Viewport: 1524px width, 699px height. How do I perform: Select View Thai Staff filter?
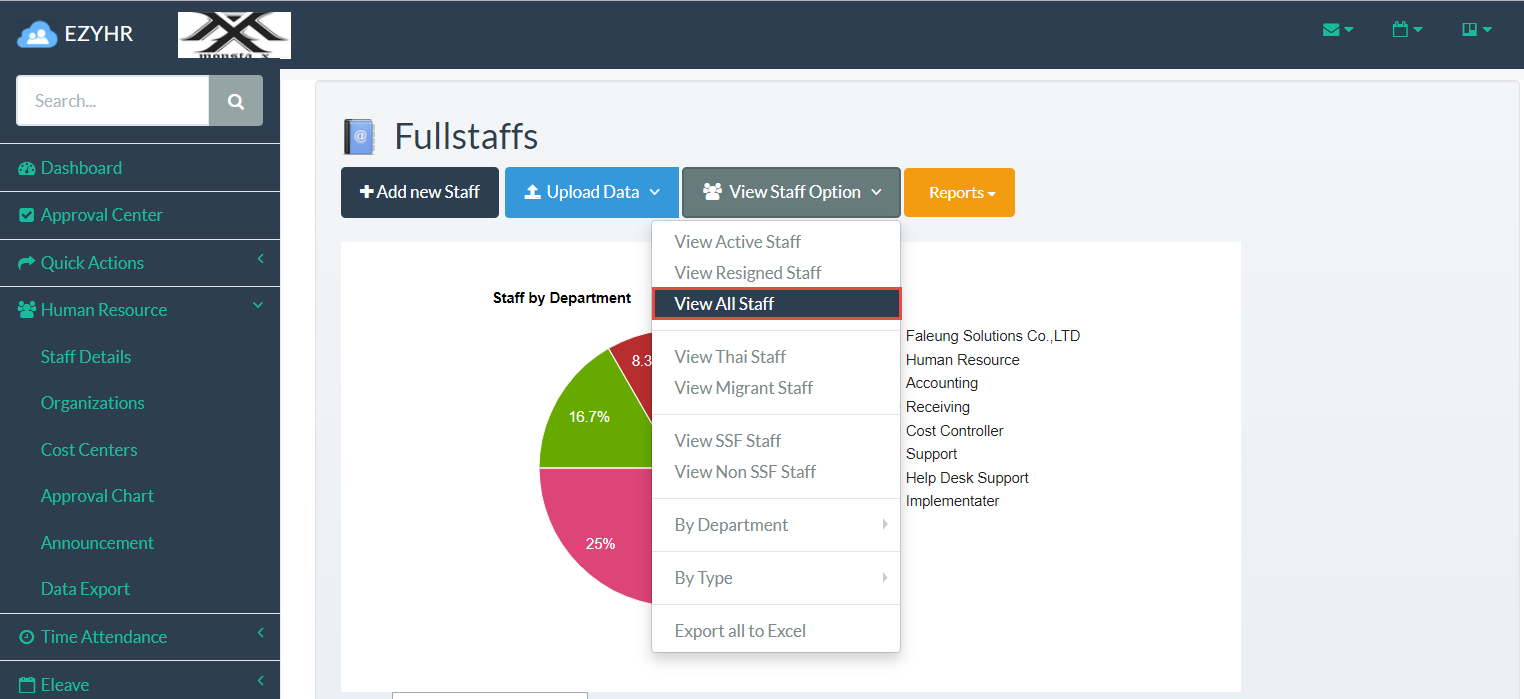[x=731, y=356]
